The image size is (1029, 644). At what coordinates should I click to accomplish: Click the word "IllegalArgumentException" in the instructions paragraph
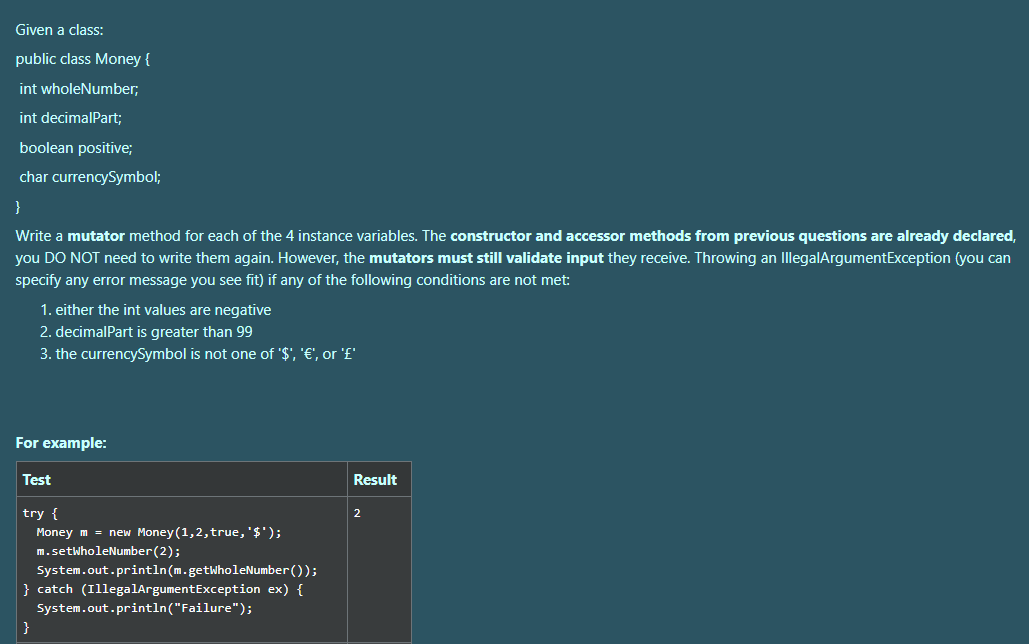(x=866, y=258)
